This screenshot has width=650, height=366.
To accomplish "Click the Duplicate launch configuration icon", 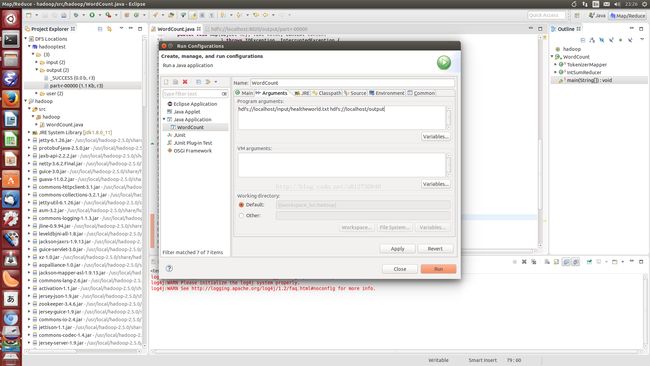I will 176,82.
